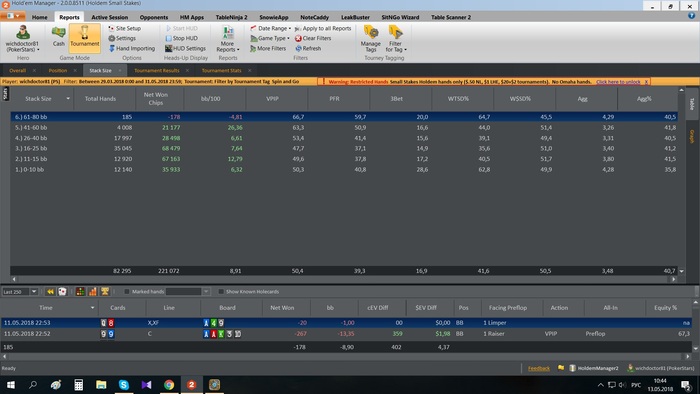Open the Opponents tab

pos(154,17)
